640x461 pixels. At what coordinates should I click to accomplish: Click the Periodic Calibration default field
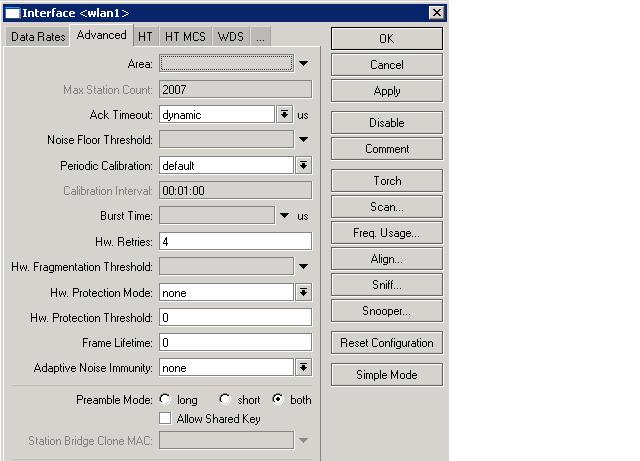(x=226, y=165)
